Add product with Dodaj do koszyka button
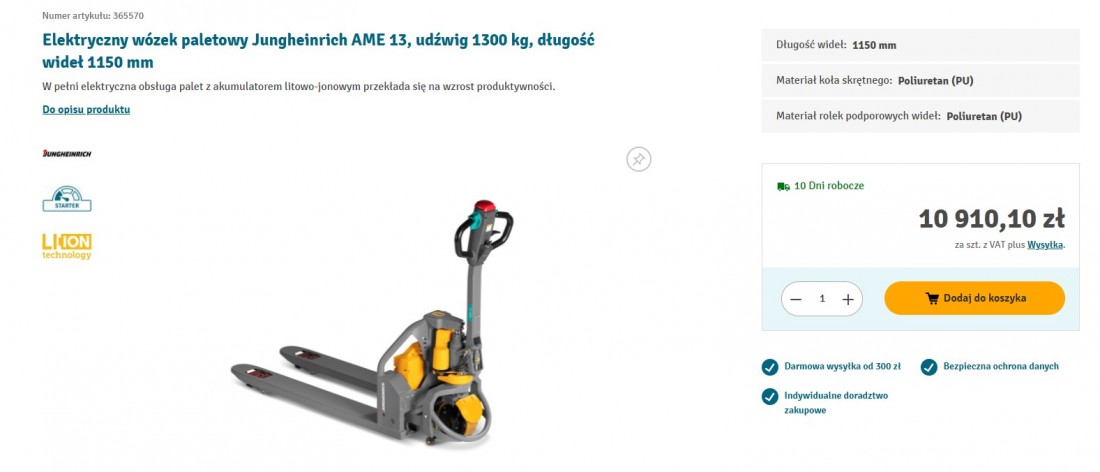The width and height of the screenshot is (1100, 472). pos(974,298)
